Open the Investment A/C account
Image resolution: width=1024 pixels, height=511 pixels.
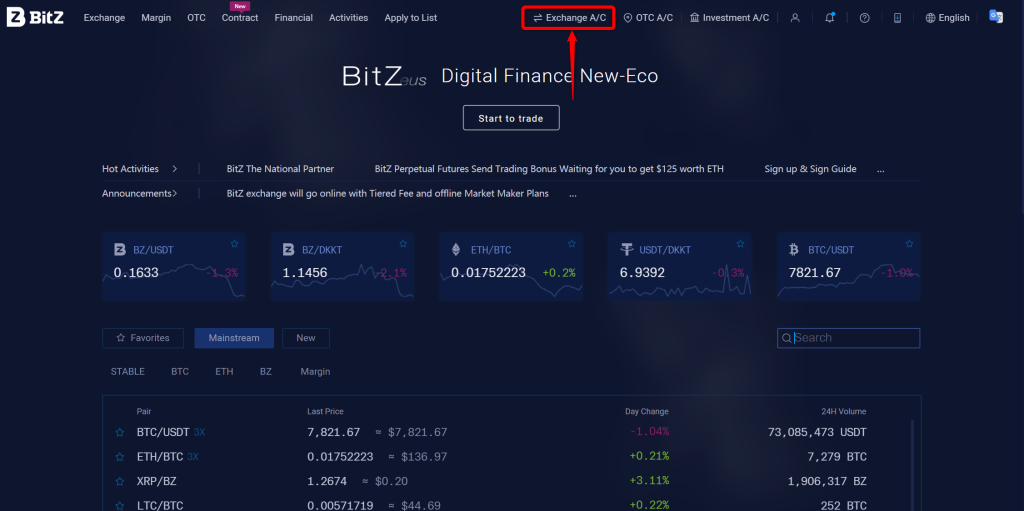(x=729, y=18)
